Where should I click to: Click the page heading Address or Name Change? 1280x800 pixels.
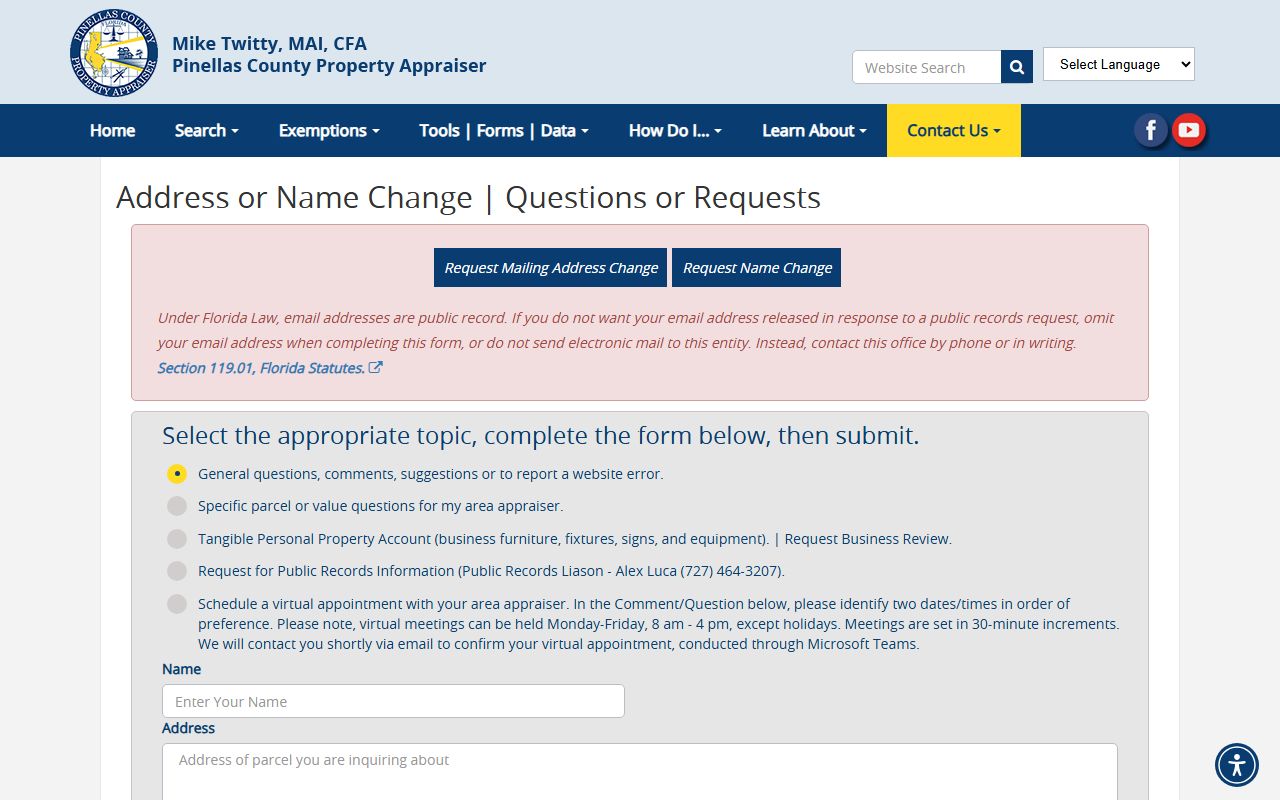tap(468, 197)
